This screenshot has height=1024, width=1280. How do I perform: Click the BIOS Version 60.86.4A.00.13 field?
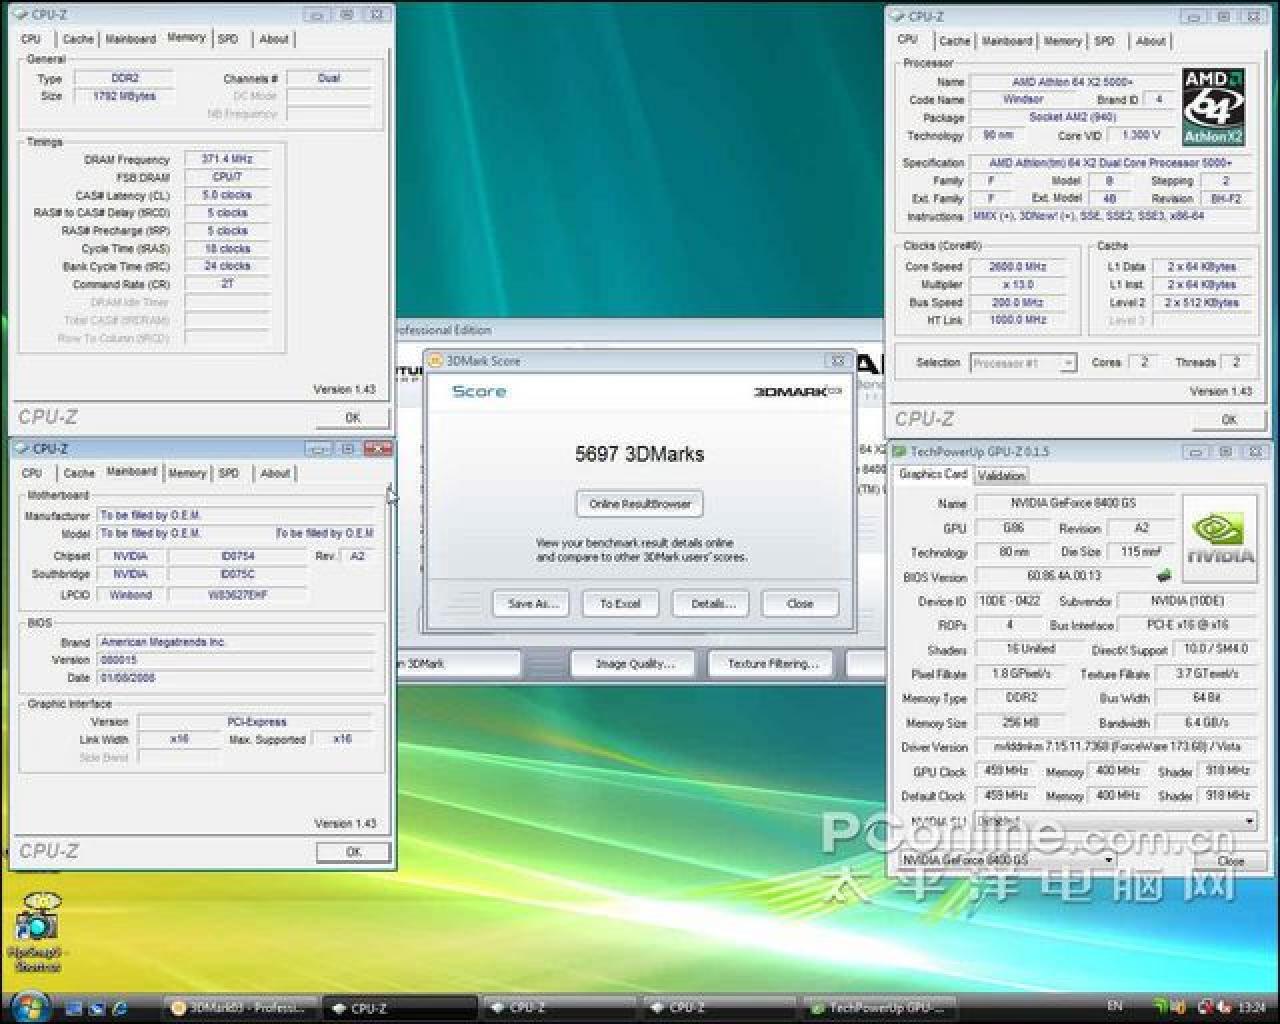pyautogui.click(x=1063, y=577)
